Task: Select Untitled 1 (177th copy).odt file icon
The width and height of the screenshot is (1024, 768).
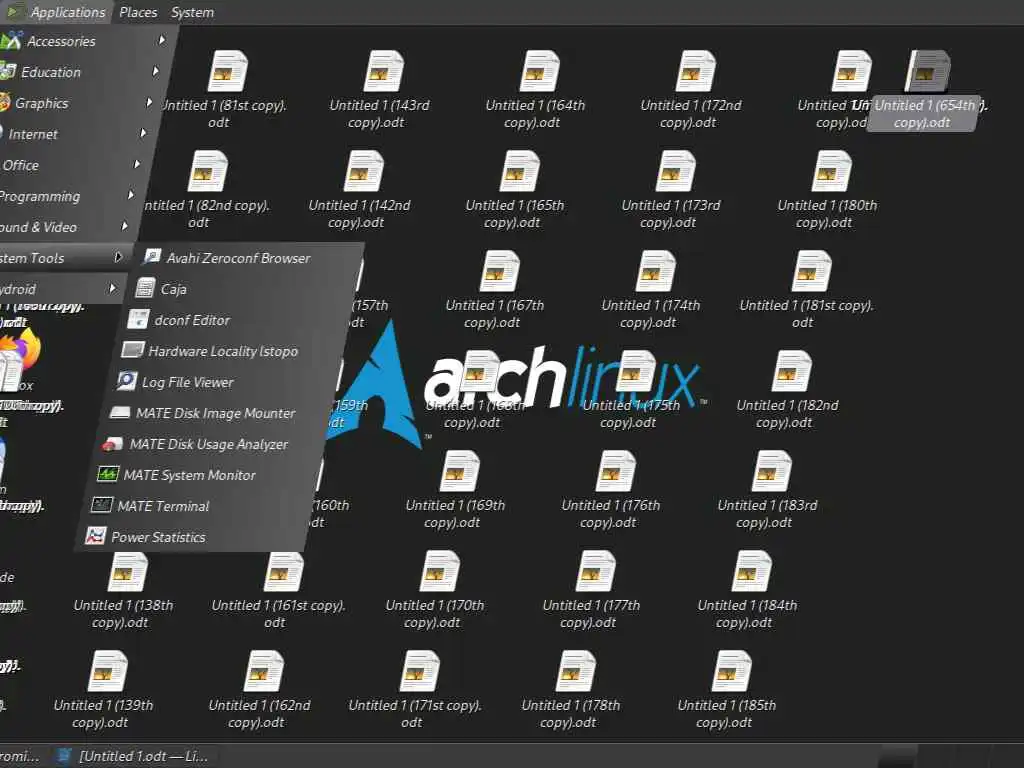Action: click(x=596, y=571)
